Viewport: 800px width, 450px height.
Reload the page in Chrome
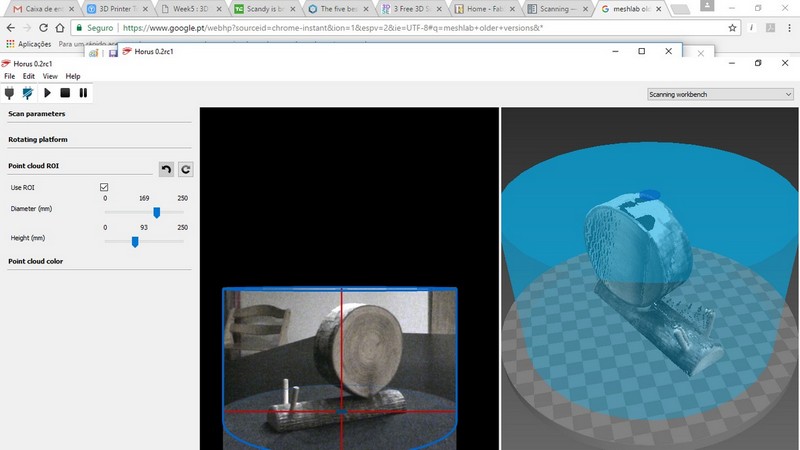click(43, 28)
